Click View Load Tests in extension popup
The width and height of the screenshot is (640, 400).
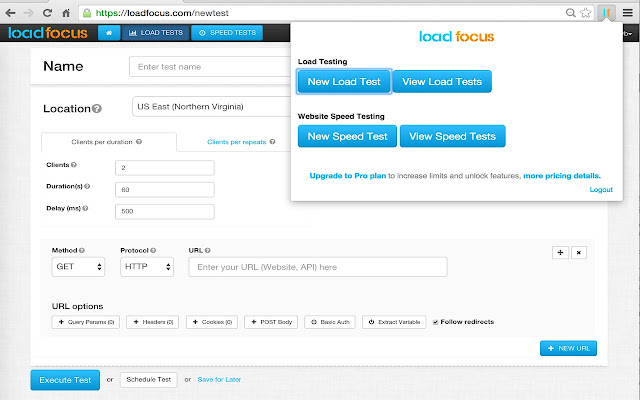point(442,82)
